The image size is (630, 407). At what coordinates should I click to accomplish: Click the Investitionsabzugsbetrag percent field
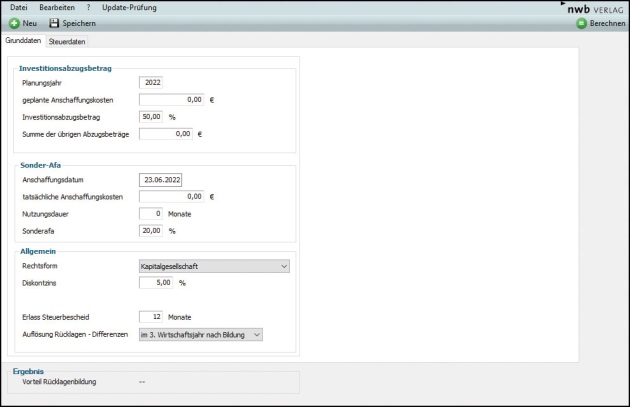click(151, 117)
